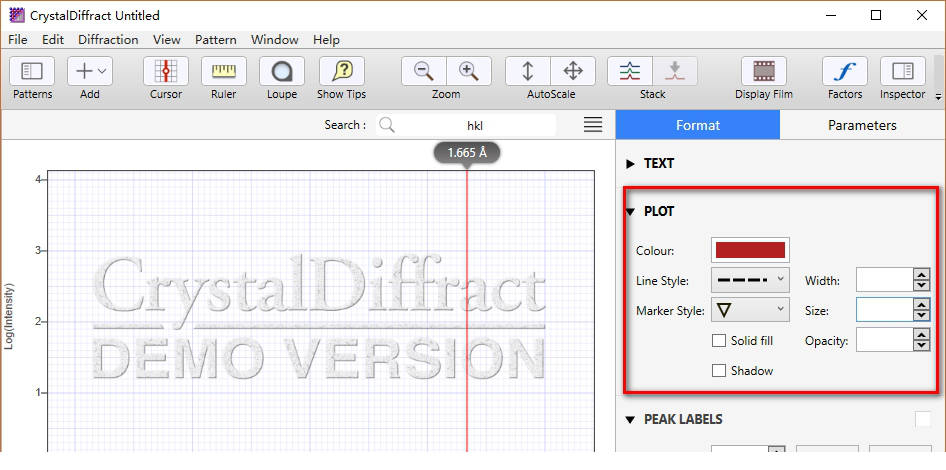
Task: Maximize the CrystalDiffract window
Action: tap(876, 15)
